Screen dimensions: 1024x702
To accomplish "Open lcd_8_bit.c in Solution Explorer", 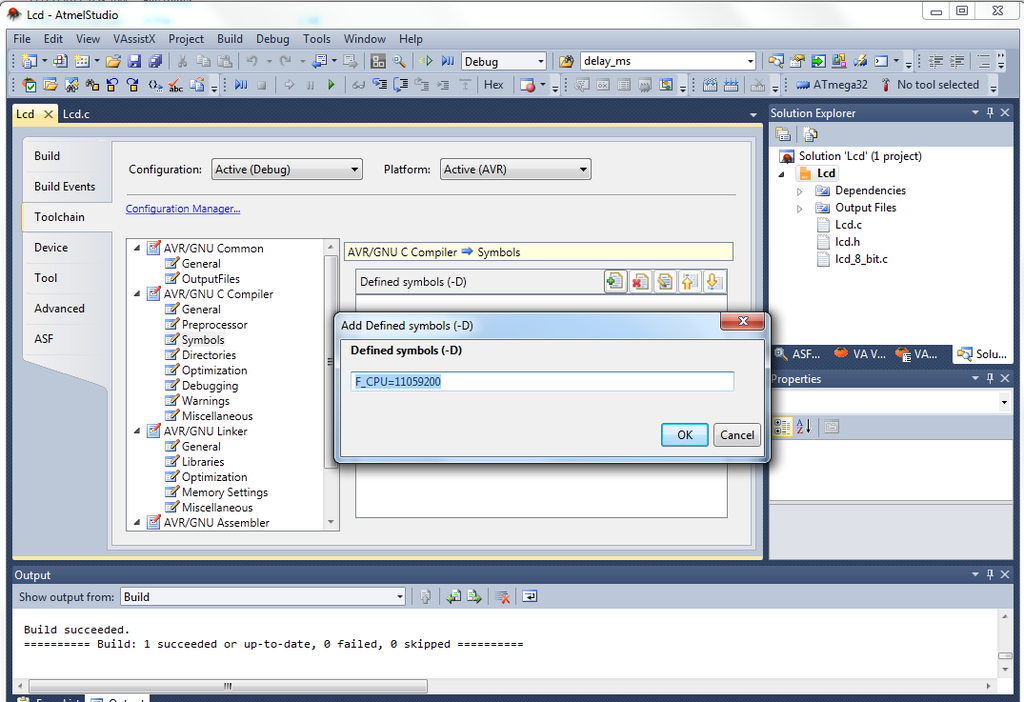I will click(861, 259).
